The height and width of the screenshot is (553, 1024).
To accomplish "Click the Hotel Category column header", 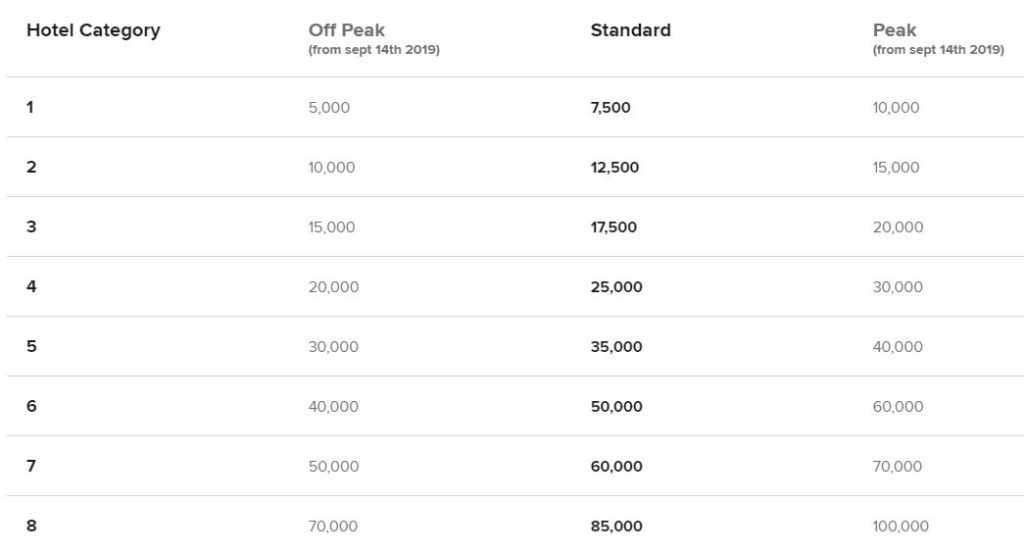I will pos(93,31).
